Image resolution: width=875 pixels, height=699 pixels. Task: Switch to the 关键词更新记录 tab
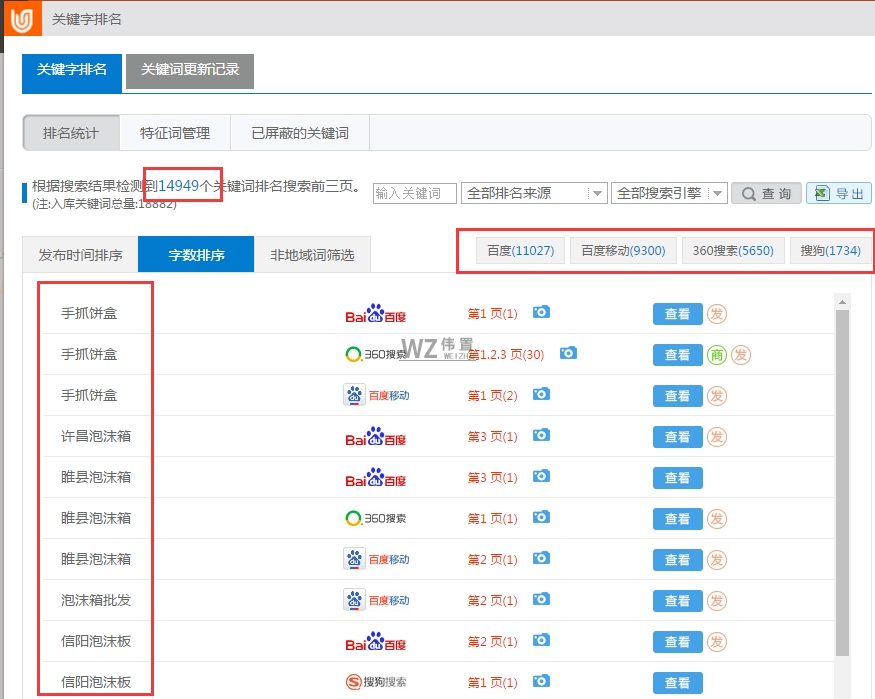tap(189, 71)
